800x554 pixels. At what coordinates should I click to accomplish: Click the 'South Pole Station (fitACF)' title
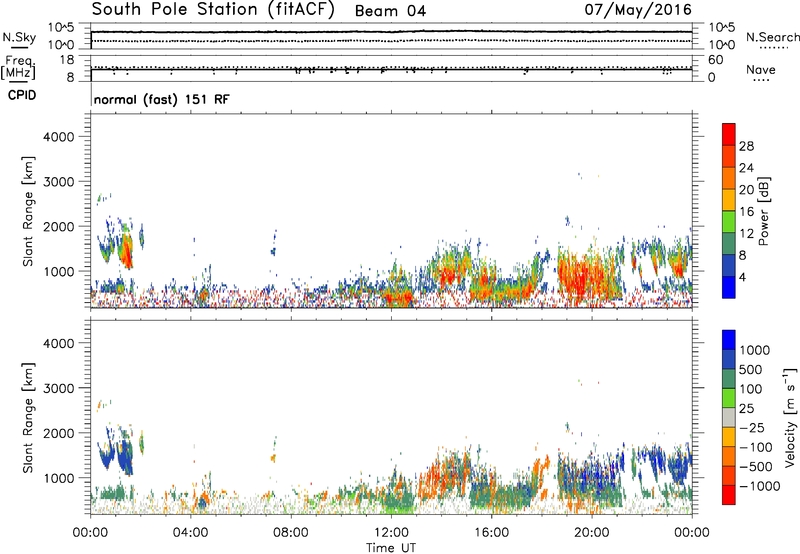pyautogui.click(x=213, y=10)
